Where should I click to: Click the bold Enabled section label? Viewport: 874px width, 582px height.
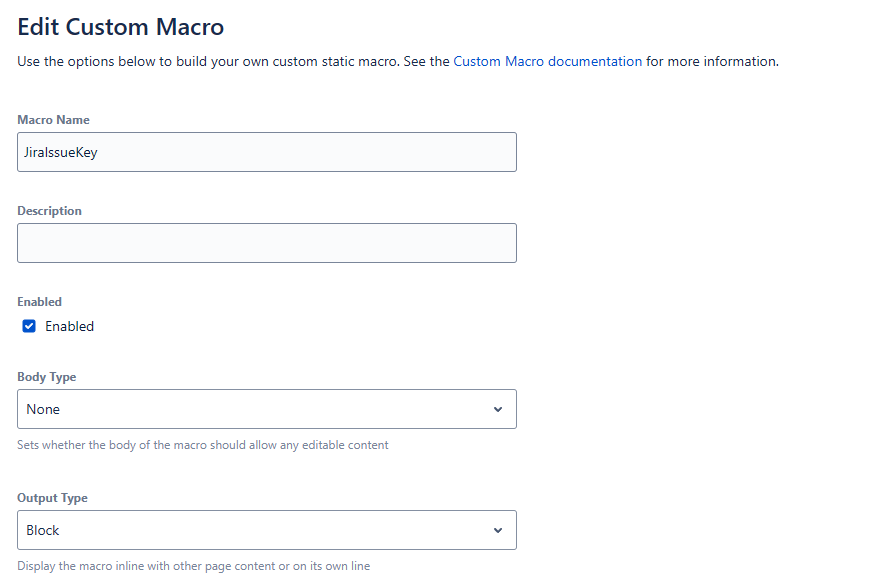pyautogui.click(x=39, y=302)
